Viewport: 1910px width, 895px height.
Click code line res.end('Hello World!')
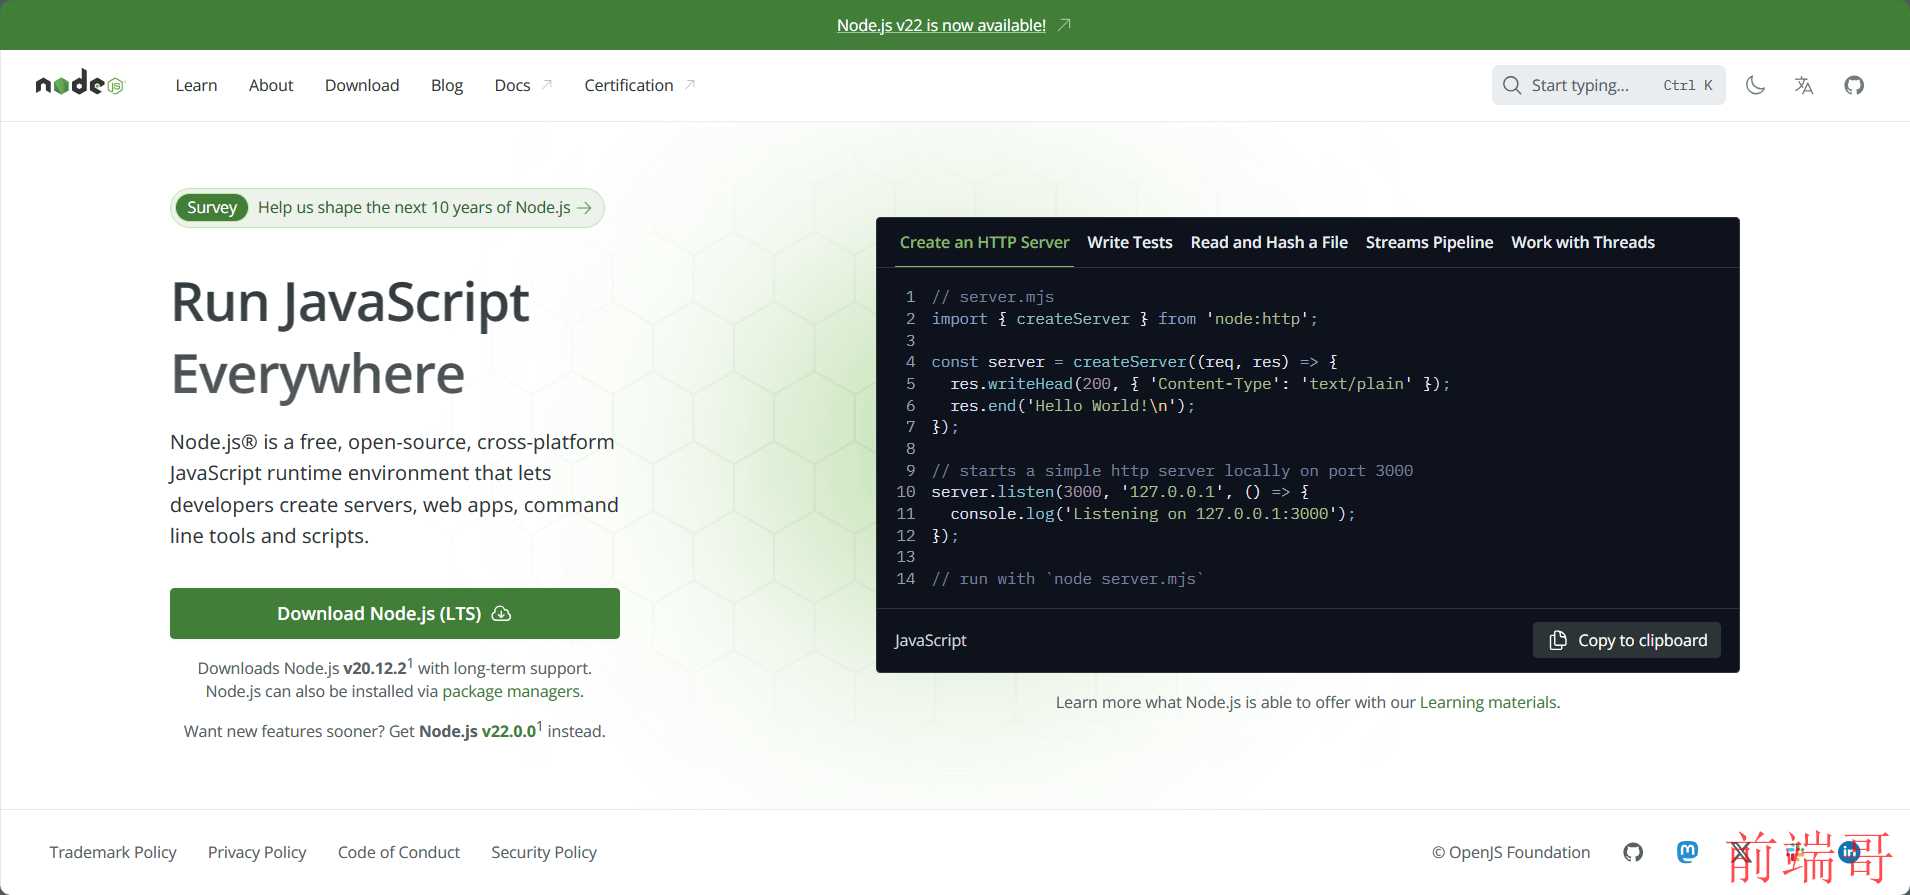click(x=1072, y=406)
